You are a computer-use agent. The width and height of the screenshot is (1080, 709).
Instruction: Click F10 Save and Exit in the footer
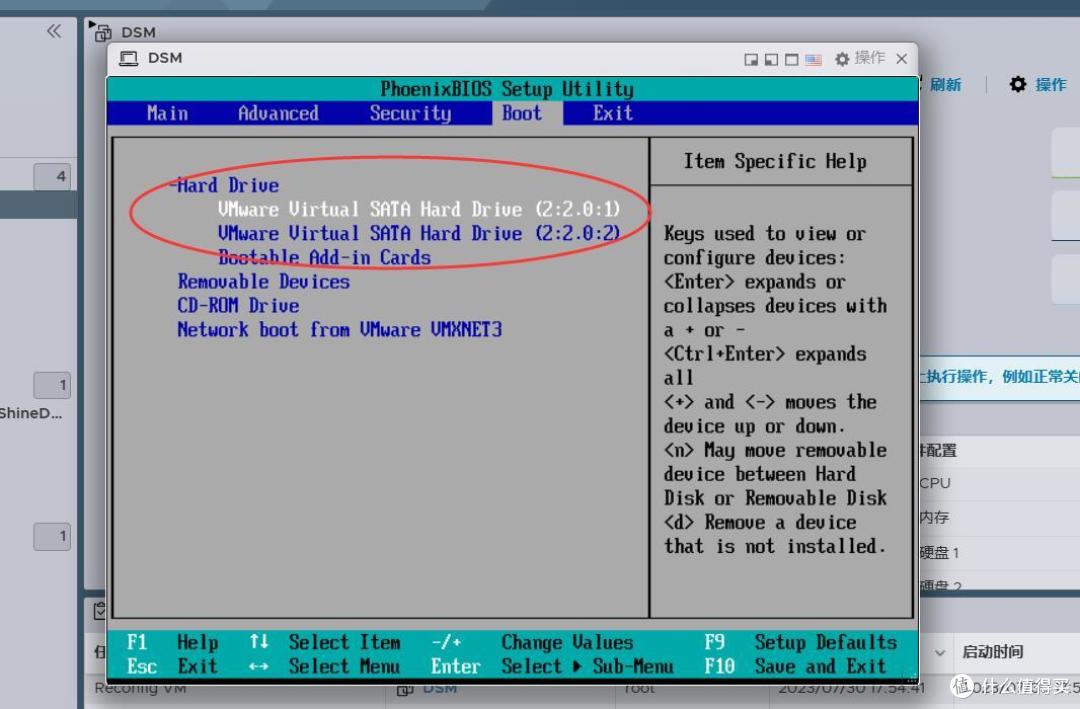[795, 666]
